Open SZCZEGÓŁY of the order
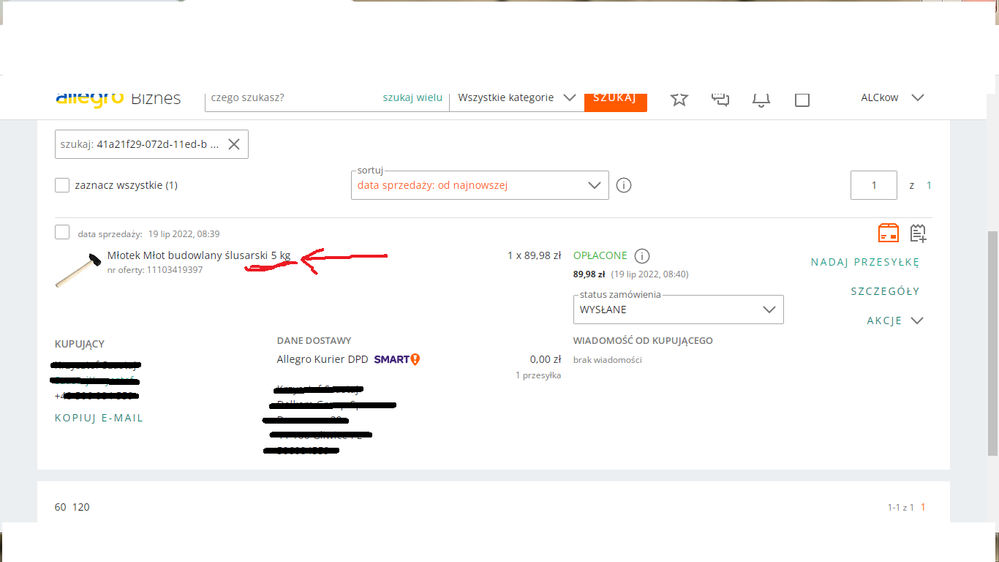Image resolution: width=999 pixels, height=562 pixels. [x=885, y=292]
